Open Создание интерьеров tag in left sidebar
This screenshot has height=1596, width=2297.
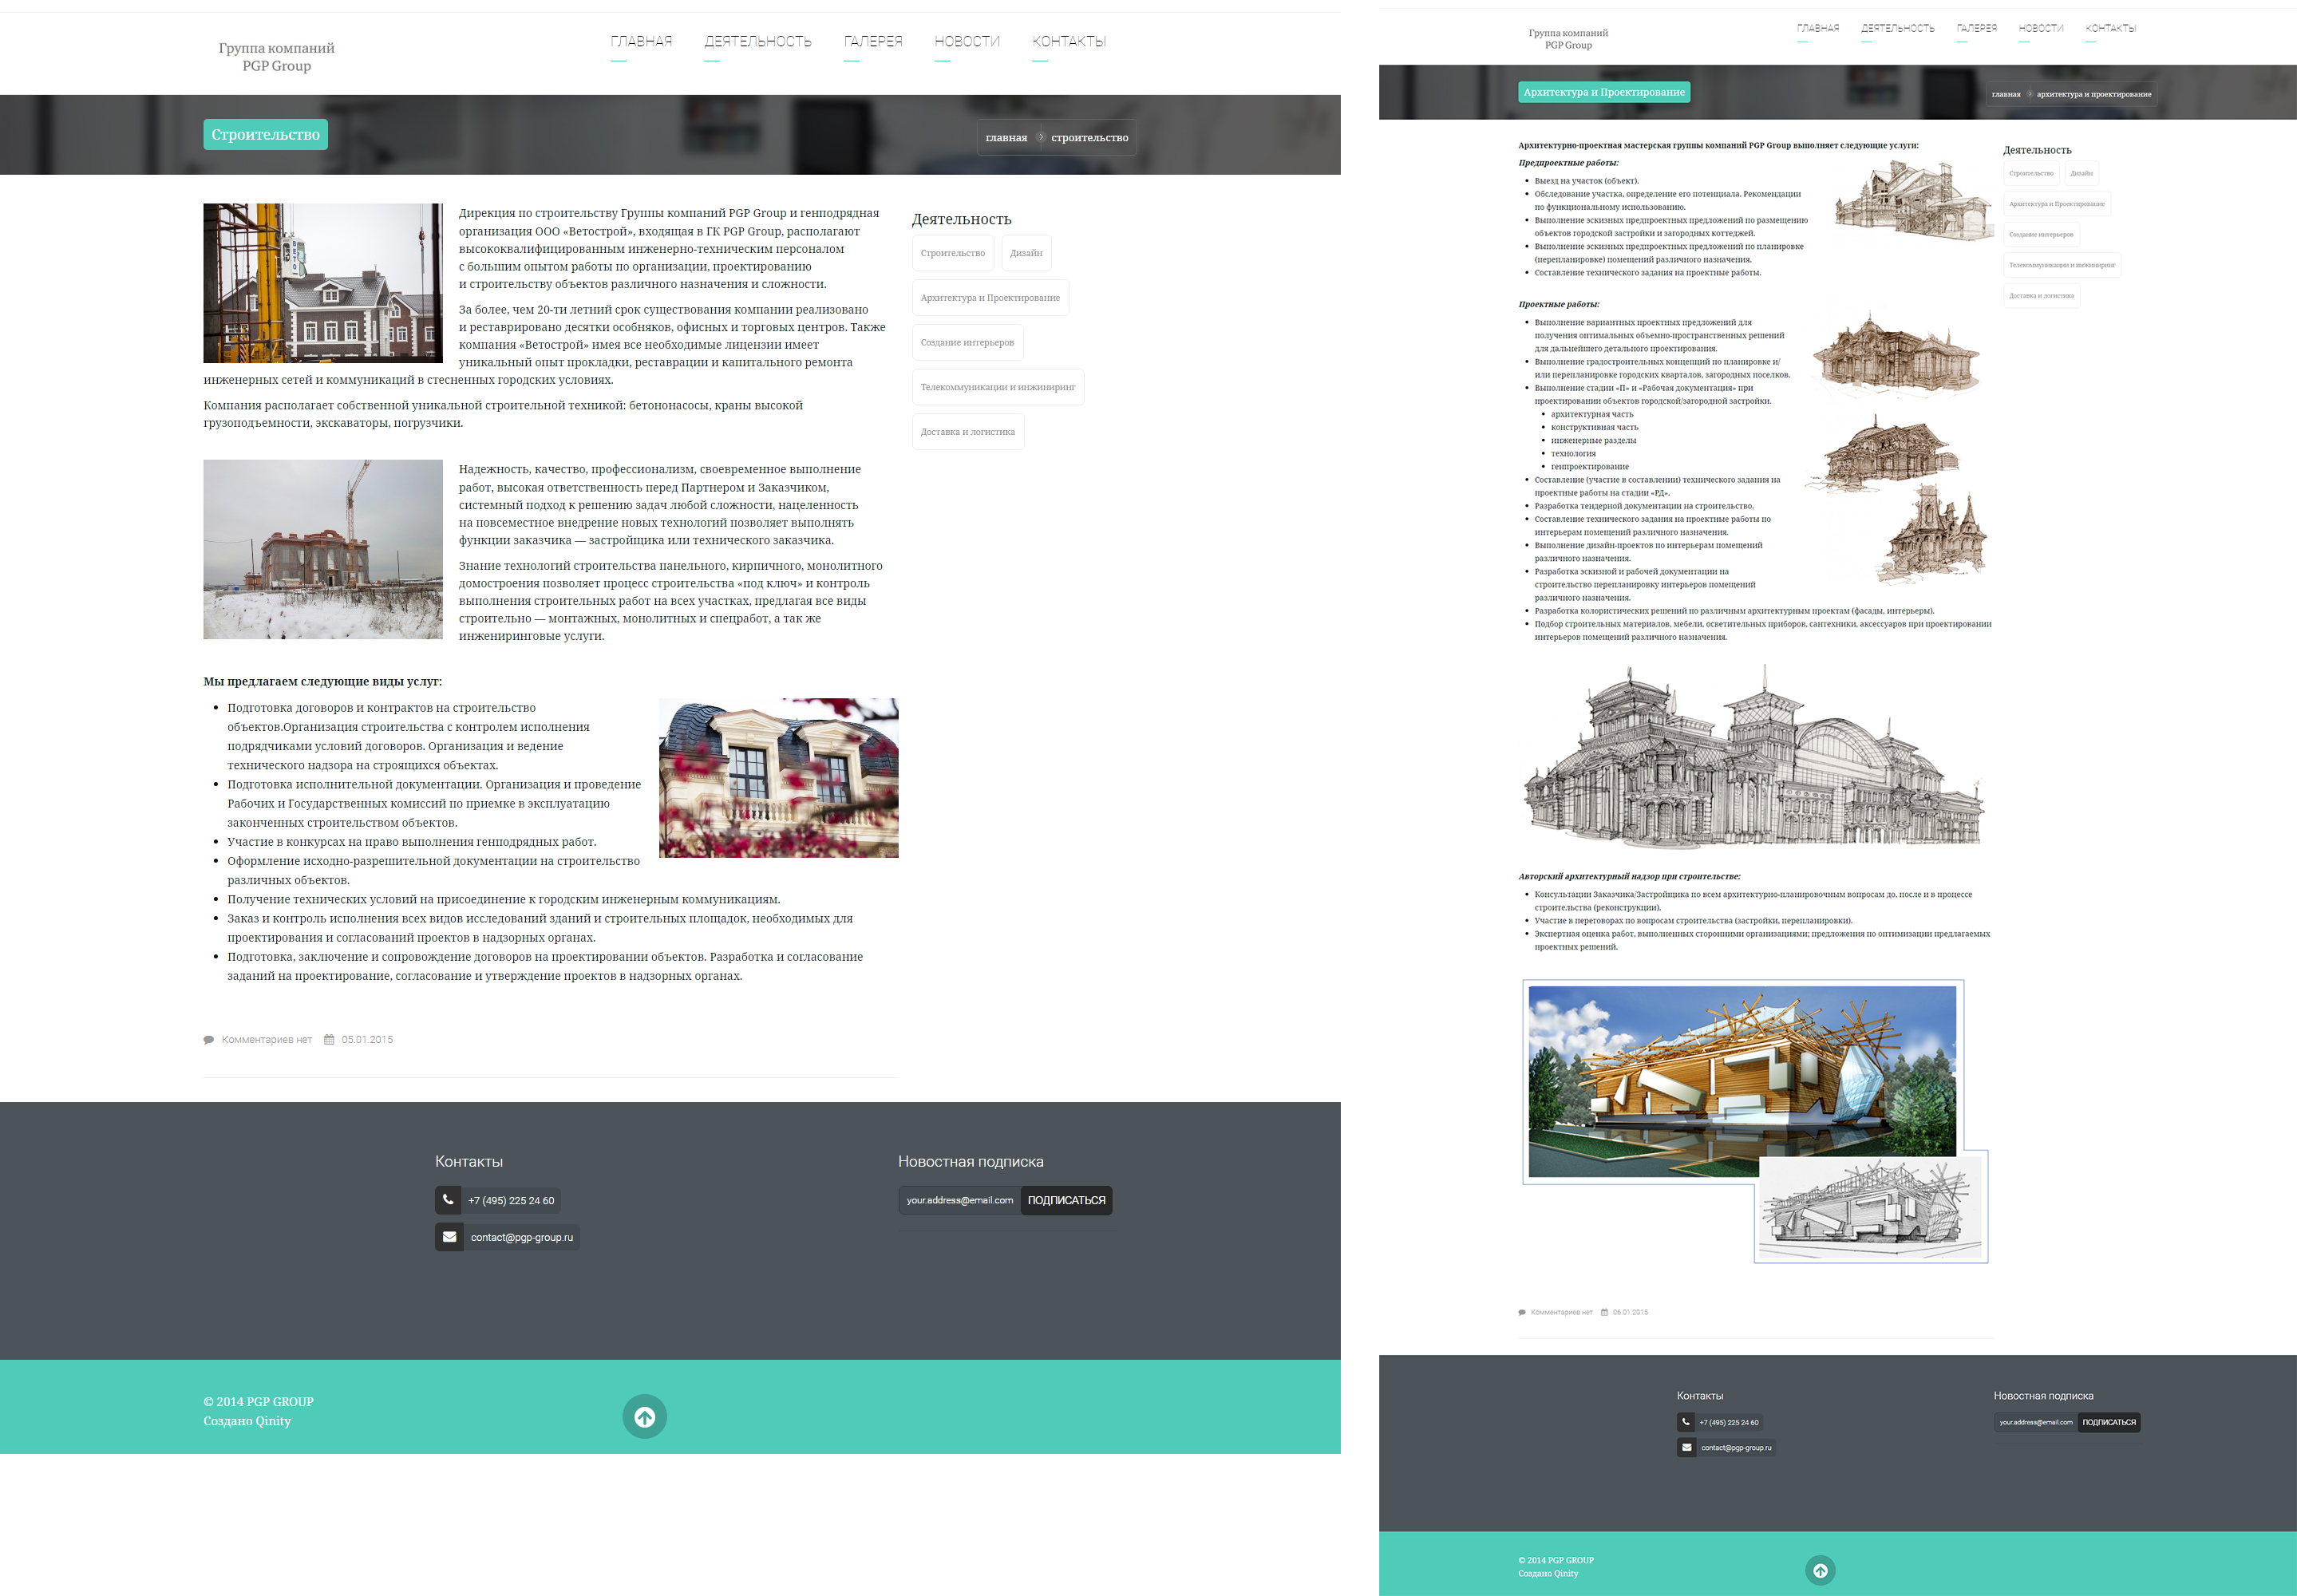coord(967,342)
